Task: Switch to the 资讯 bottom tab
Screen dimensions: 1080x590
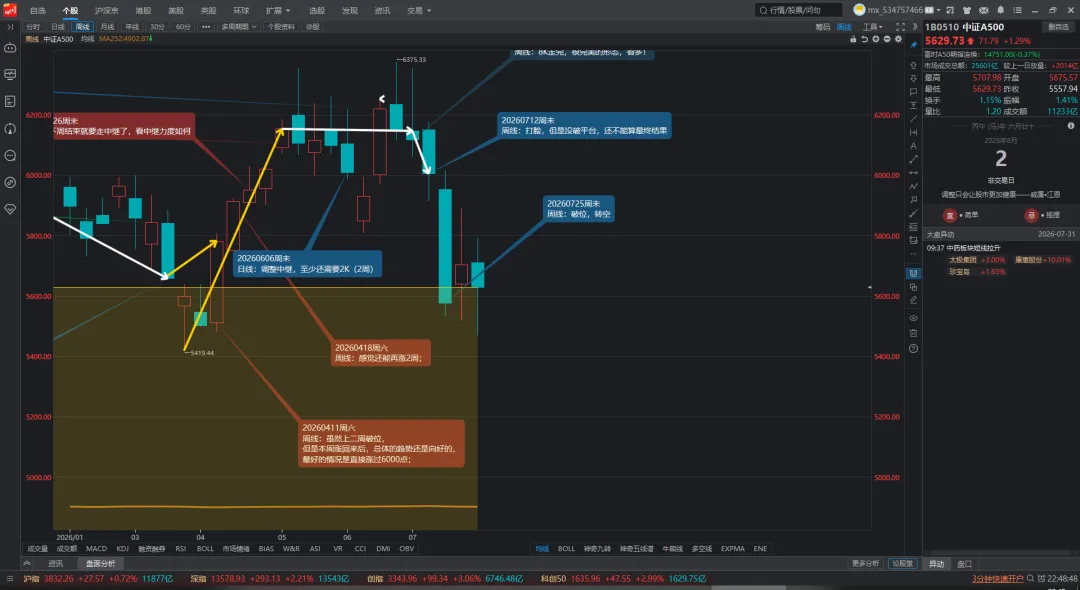Action: pos(55,564)
